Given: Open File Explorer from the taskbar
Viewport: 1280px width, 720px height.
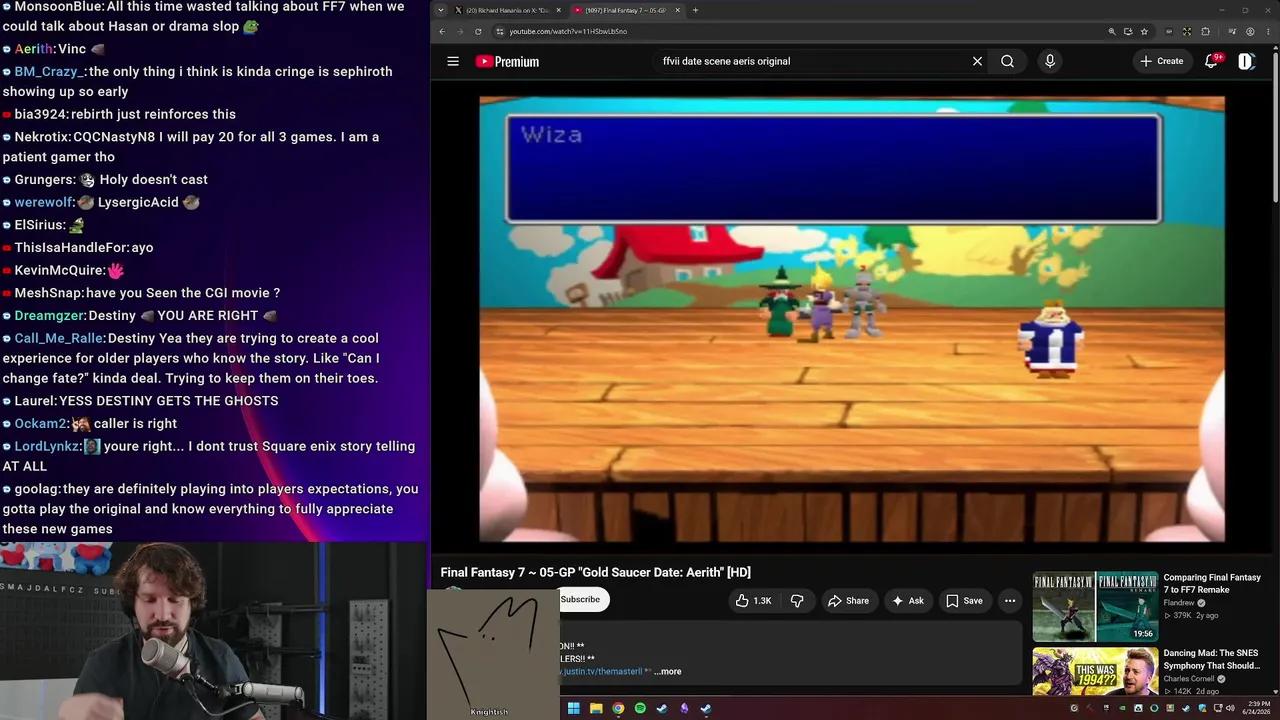Looking at the screenshot, I should (596, 708).
